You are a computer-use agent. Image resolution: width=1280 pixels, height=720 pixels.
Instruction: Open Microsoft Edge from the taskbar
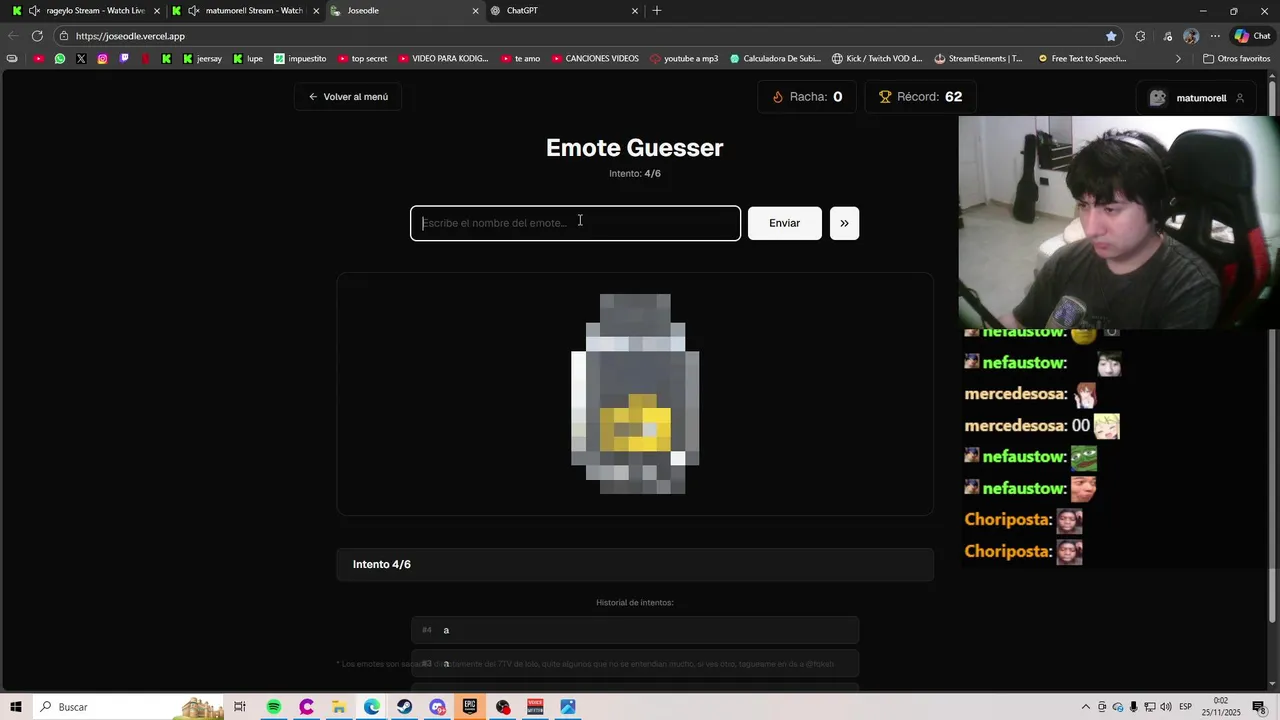372,707
